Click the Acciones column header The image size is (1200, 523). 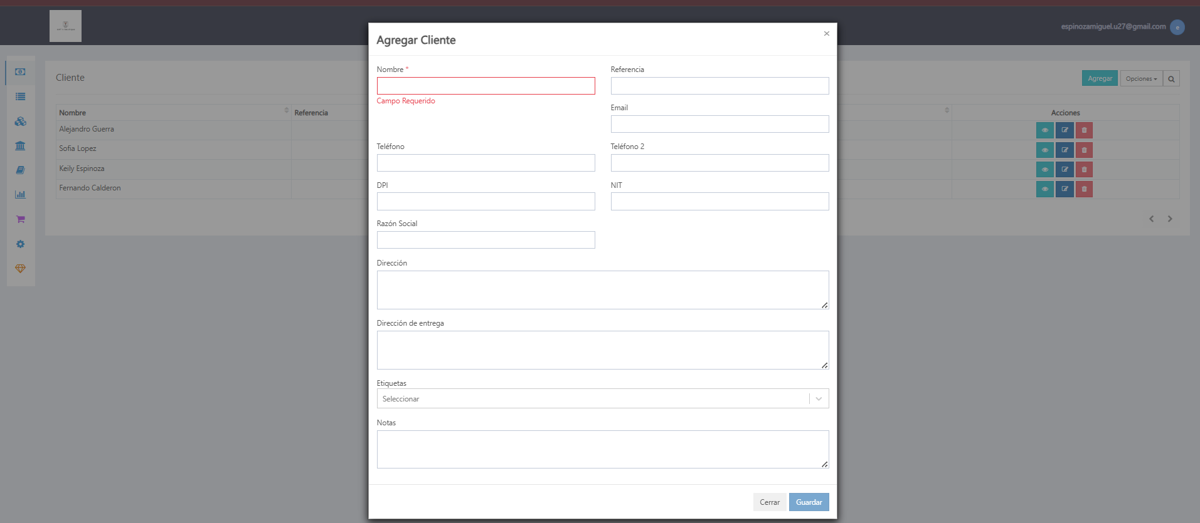1065,113
